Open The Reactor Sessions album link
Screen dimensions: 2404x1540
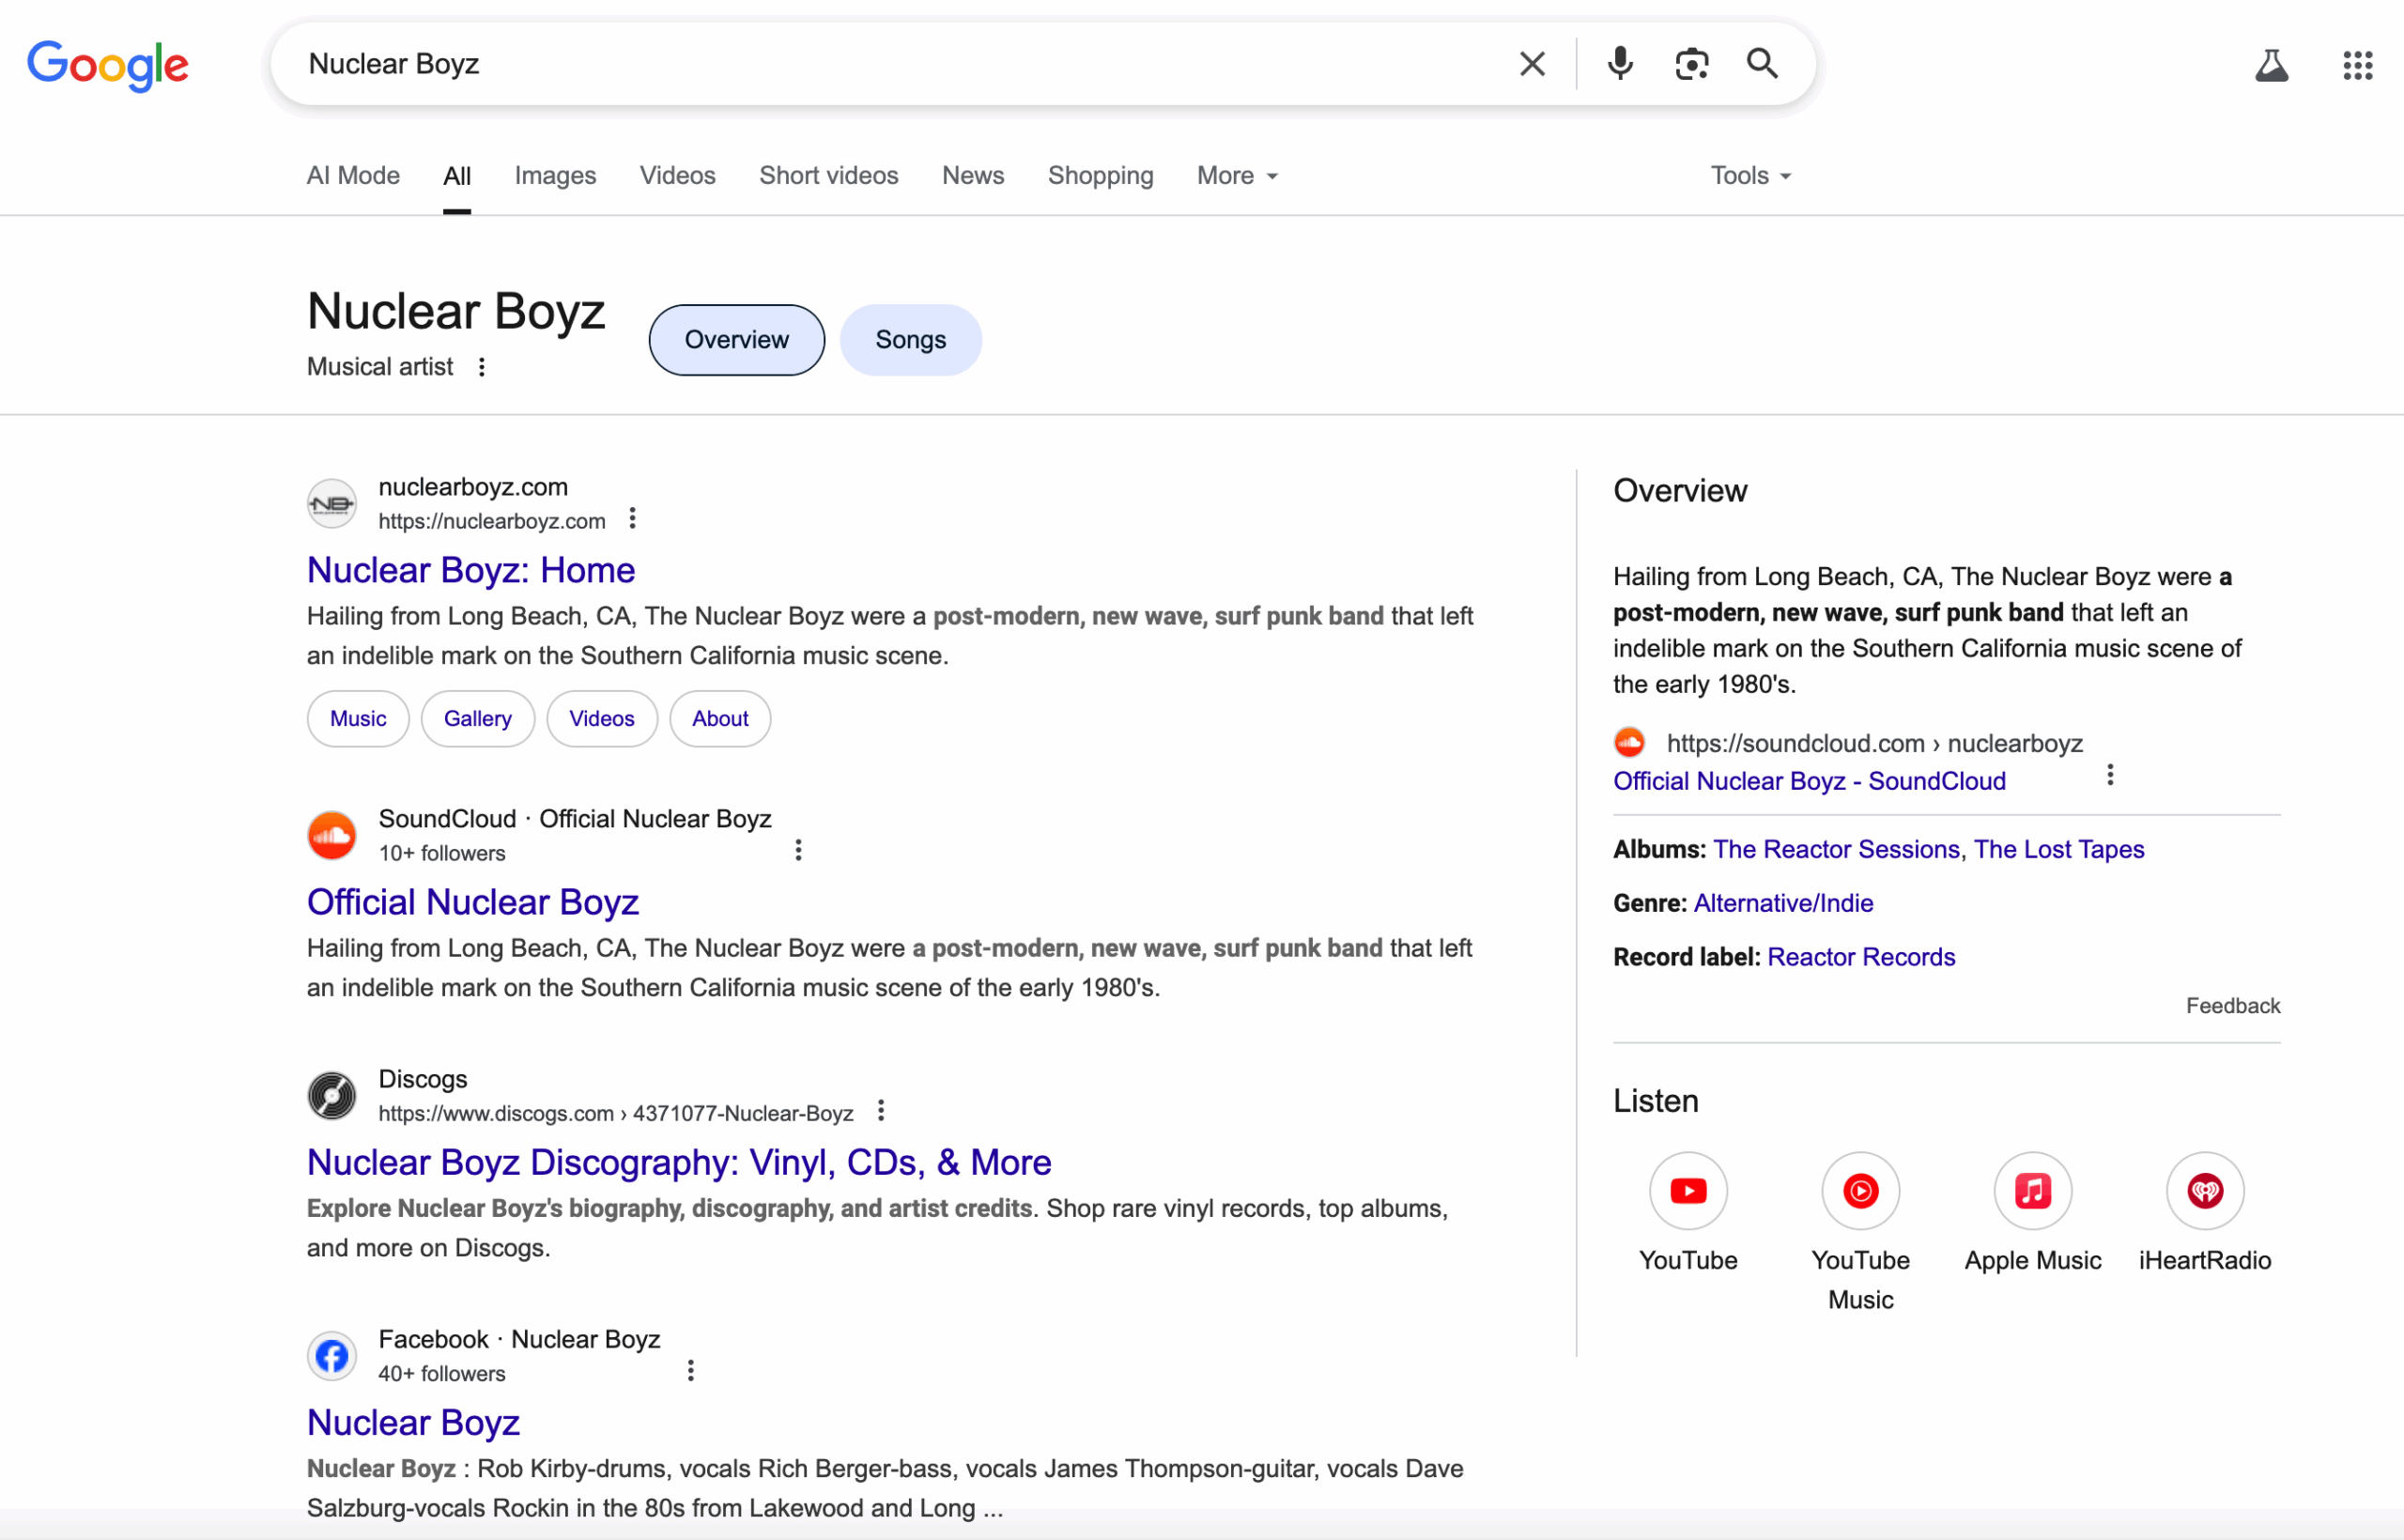coord(1836,849)
